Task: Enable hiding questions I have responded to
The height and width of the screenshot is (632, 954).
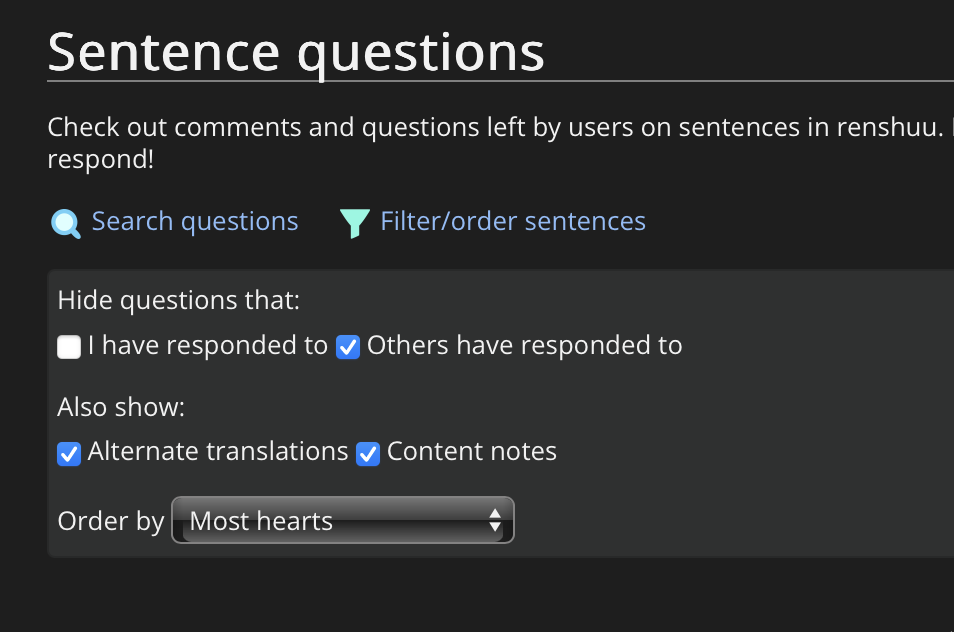Action: 69,347
